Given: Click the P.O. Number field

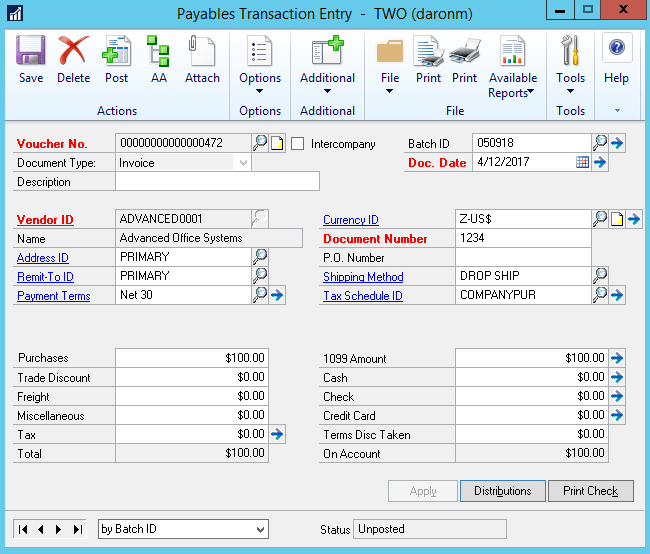Looking at the screenshot, I should pos(523,257).
